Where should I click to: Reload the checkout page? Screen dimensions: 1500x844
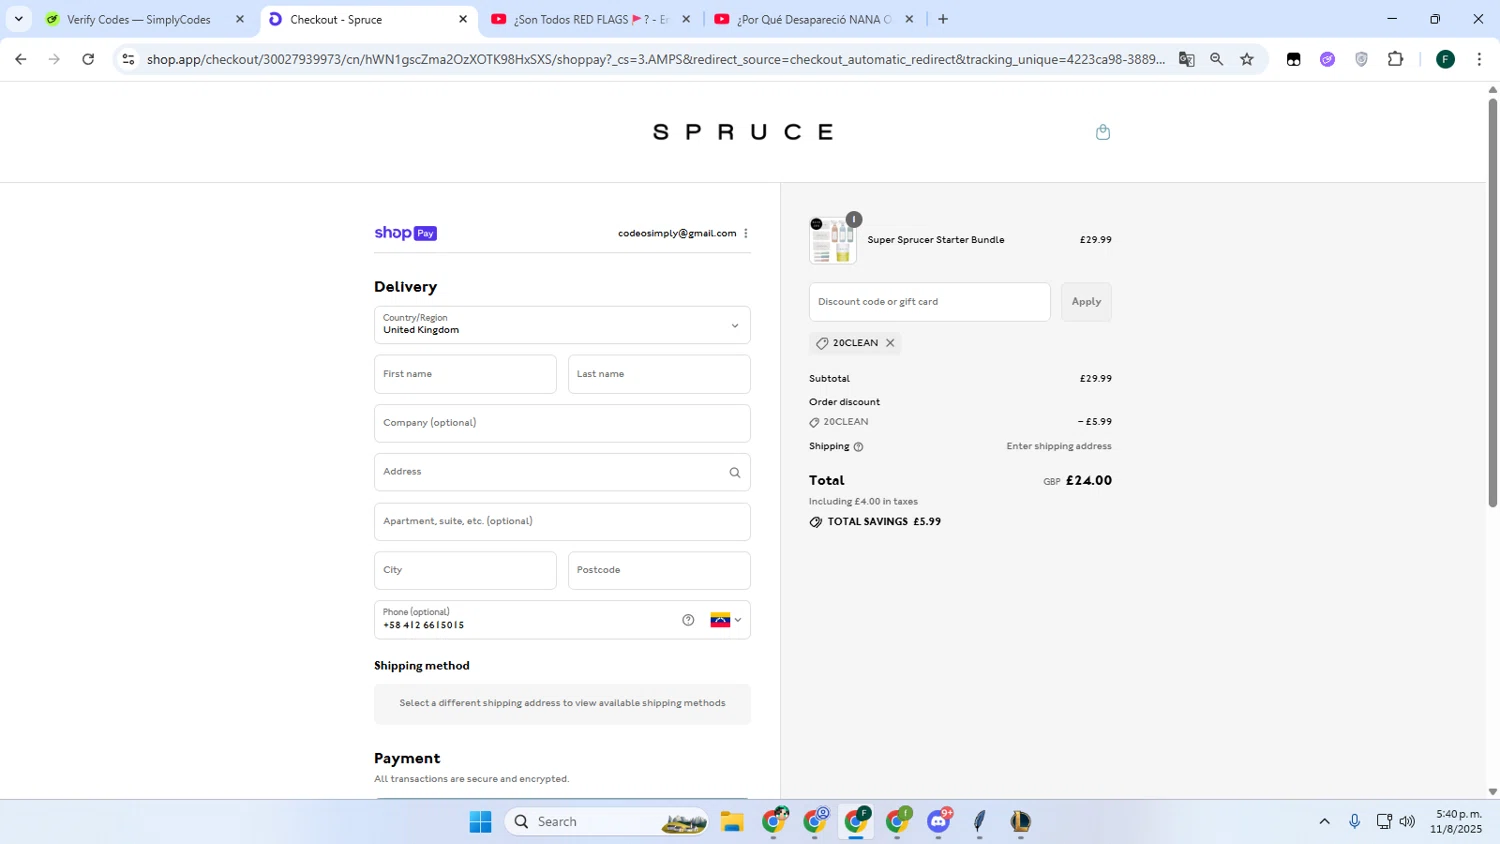pos(88,59)
